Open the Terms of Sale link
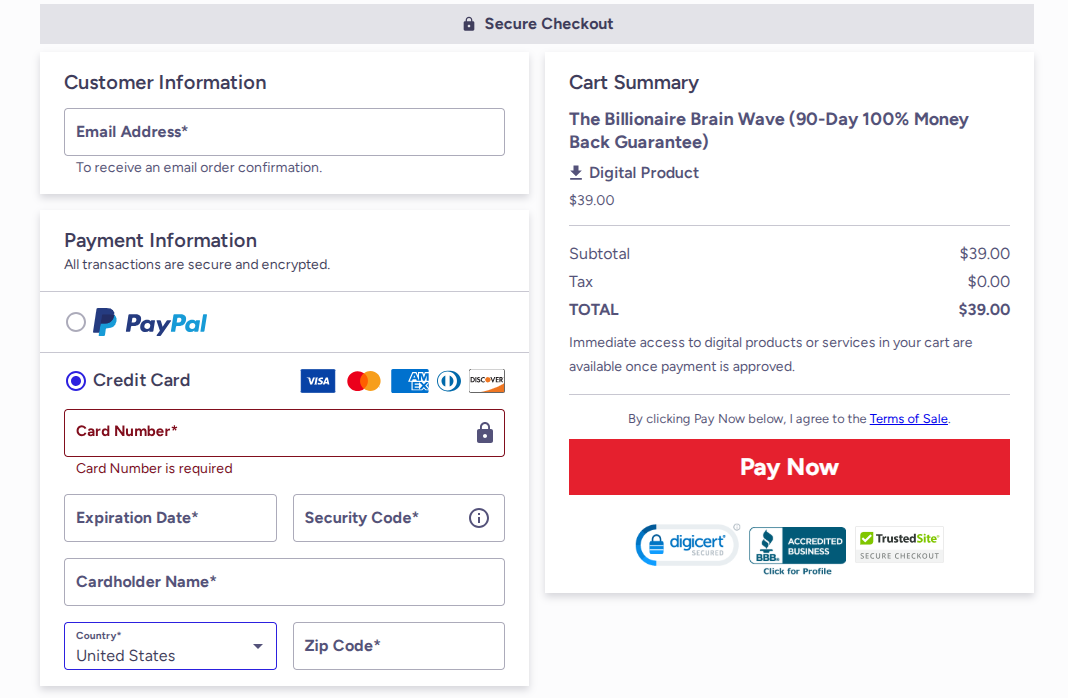Image resolution: width=1068 pixels, height=698 pixels. pyautogui.click(x=908, y=419)
